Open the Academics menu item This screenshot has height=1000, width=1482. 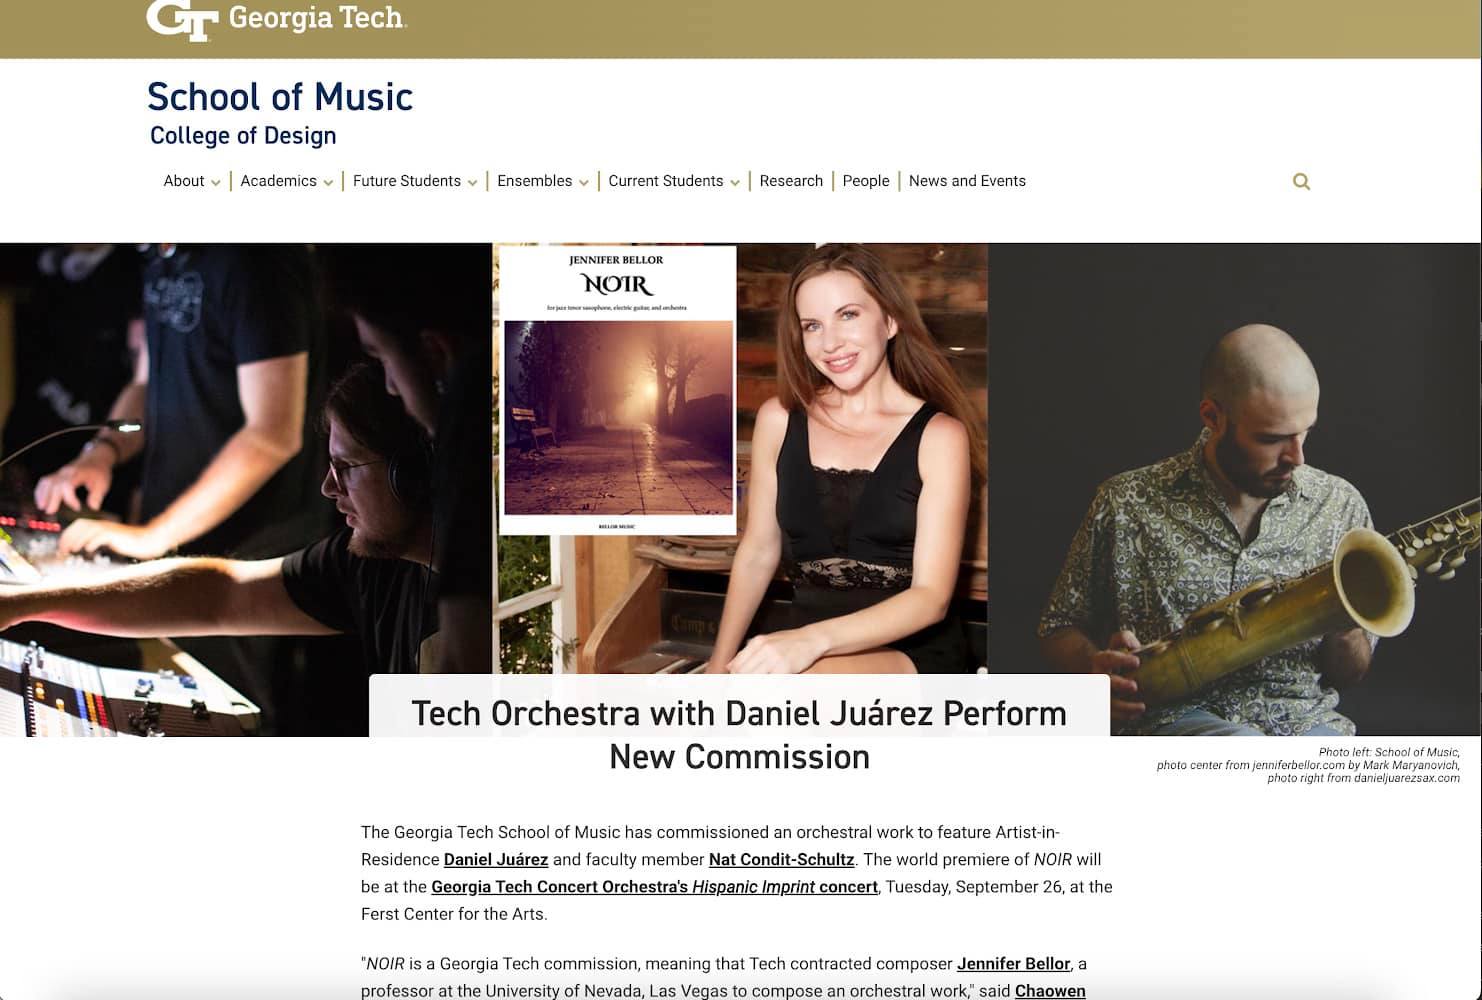pos(278,181)
